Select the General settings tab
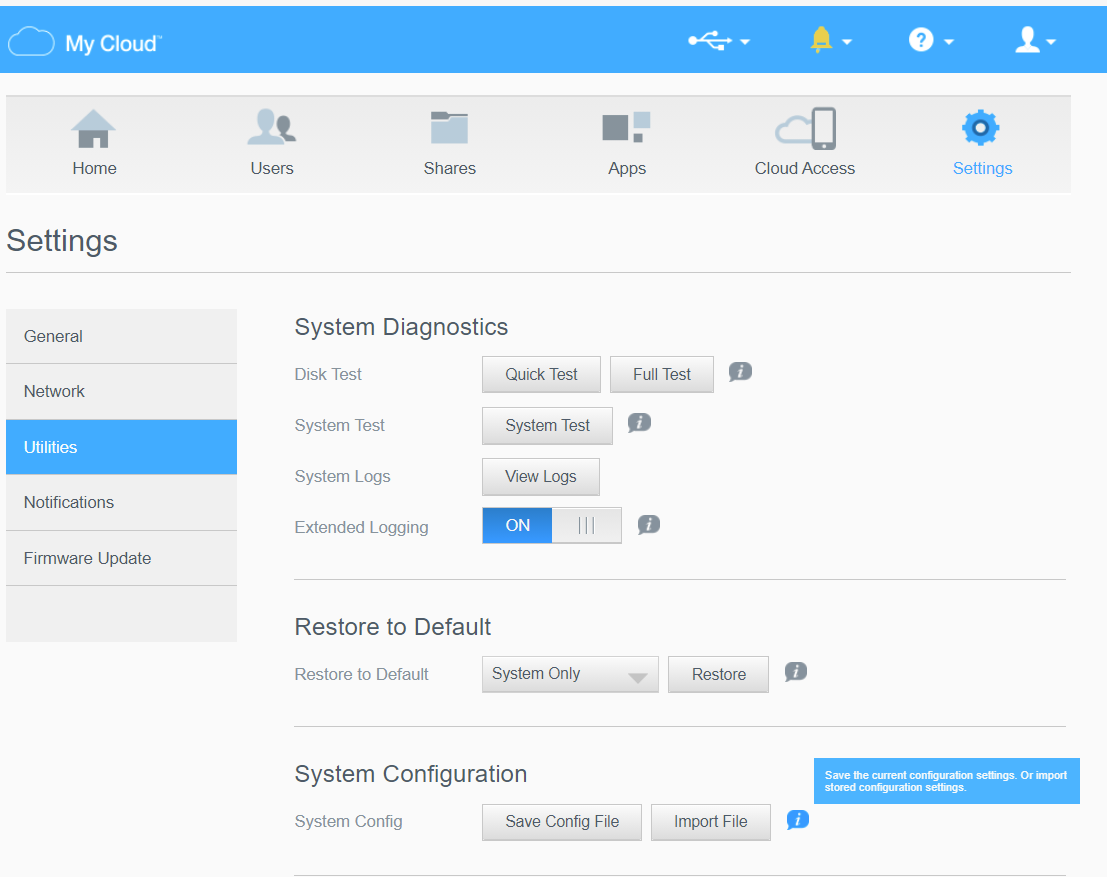The width and height of the screenshot is (1107, 877). [x=121, y=336]
